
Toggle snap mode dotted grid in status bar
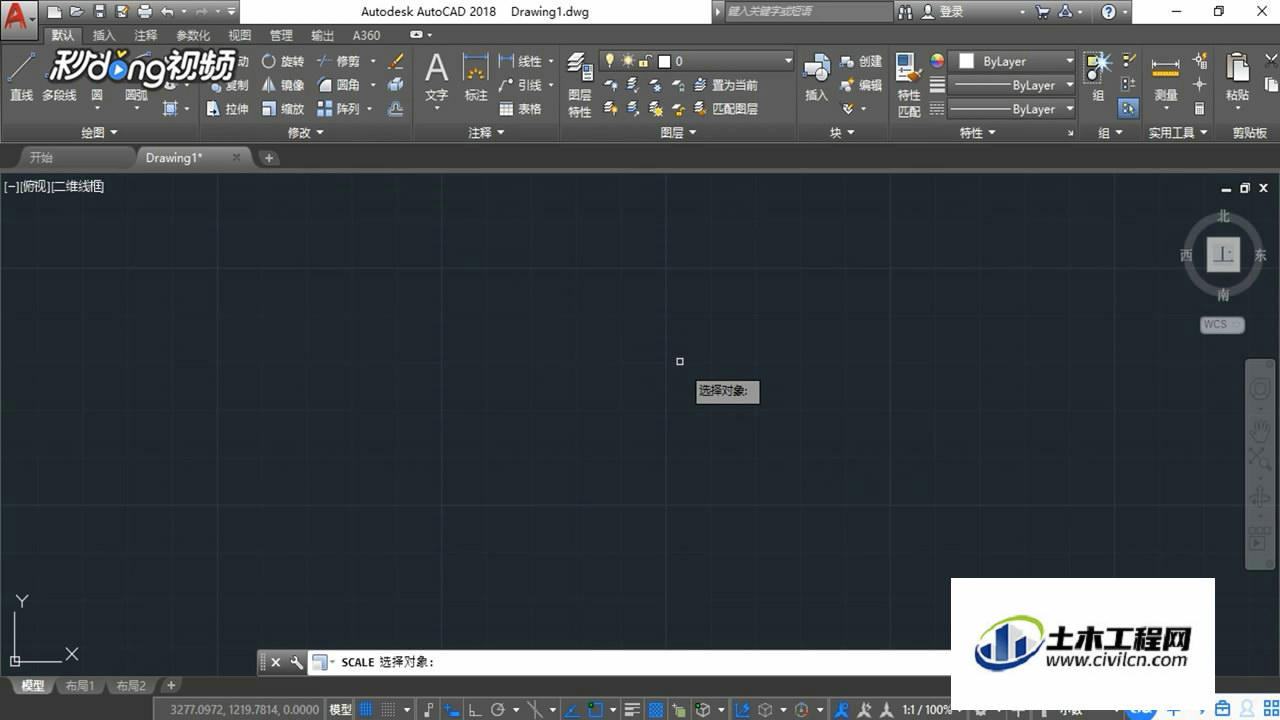tap(389, 709)
